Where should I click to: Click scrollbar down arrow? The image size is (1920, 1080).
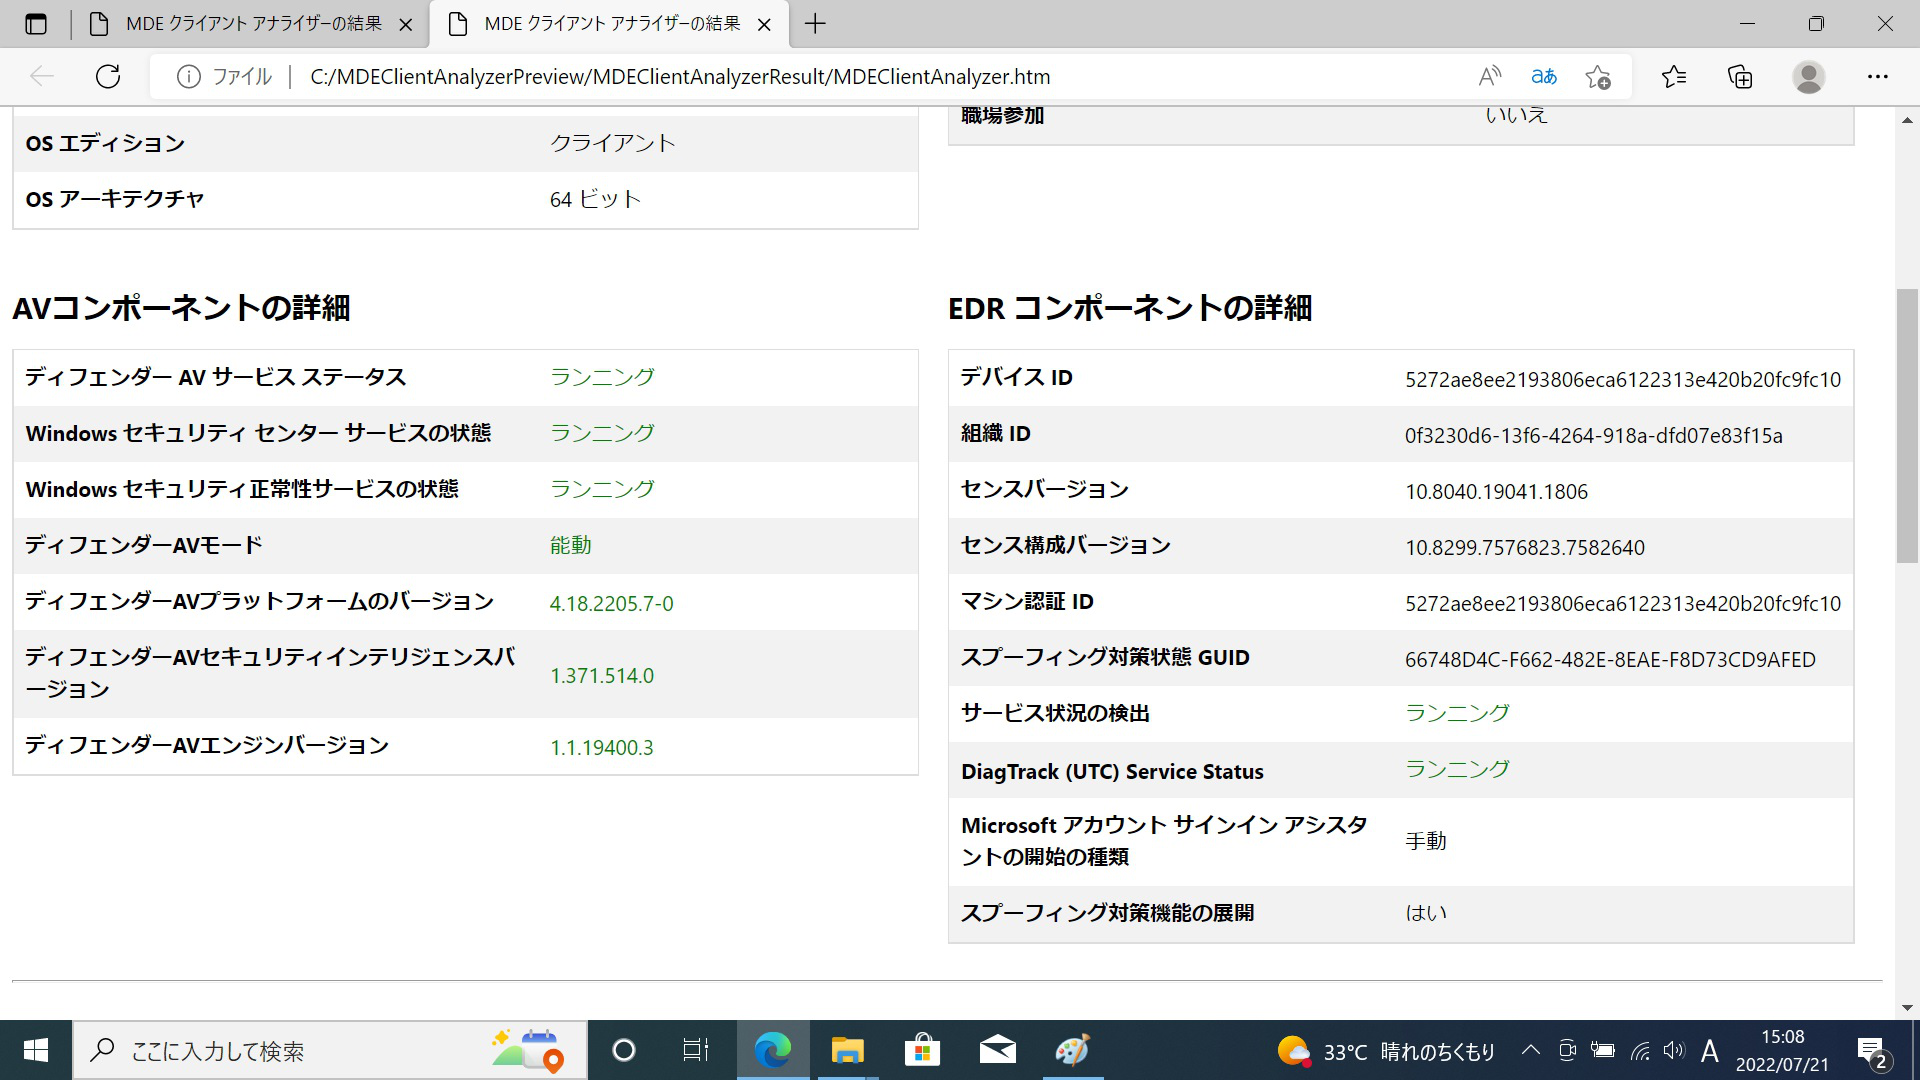click(1907, 1007)
